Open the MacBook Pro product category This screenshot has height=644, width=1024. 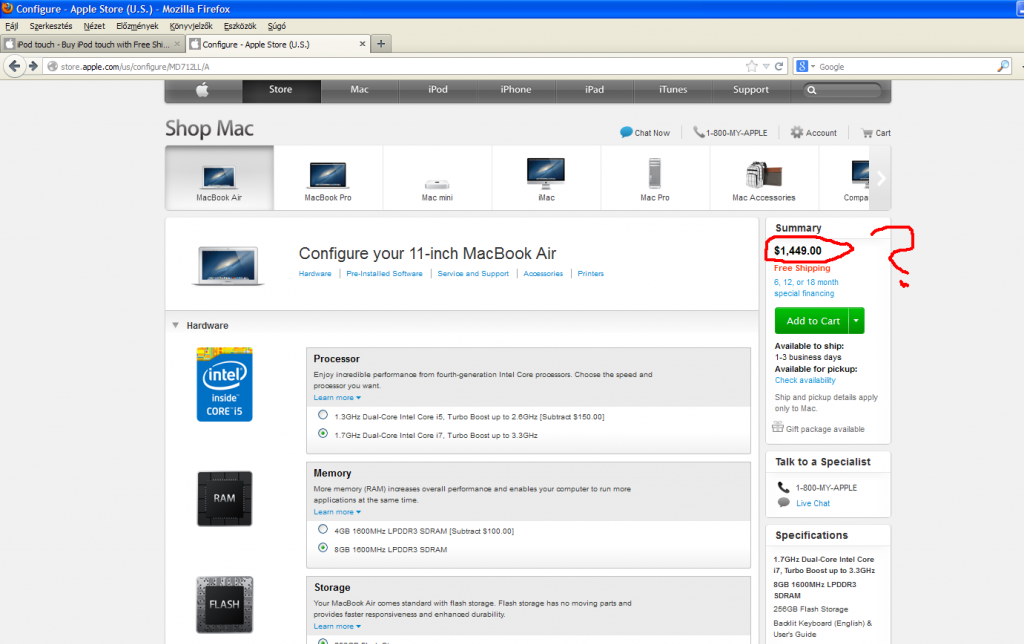point(328,178)
